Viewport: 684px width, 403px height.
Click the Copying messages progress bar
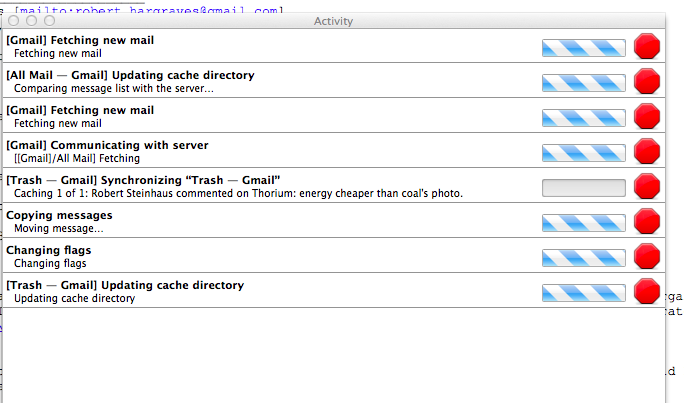pyautogui.click(x=583, y=222)
